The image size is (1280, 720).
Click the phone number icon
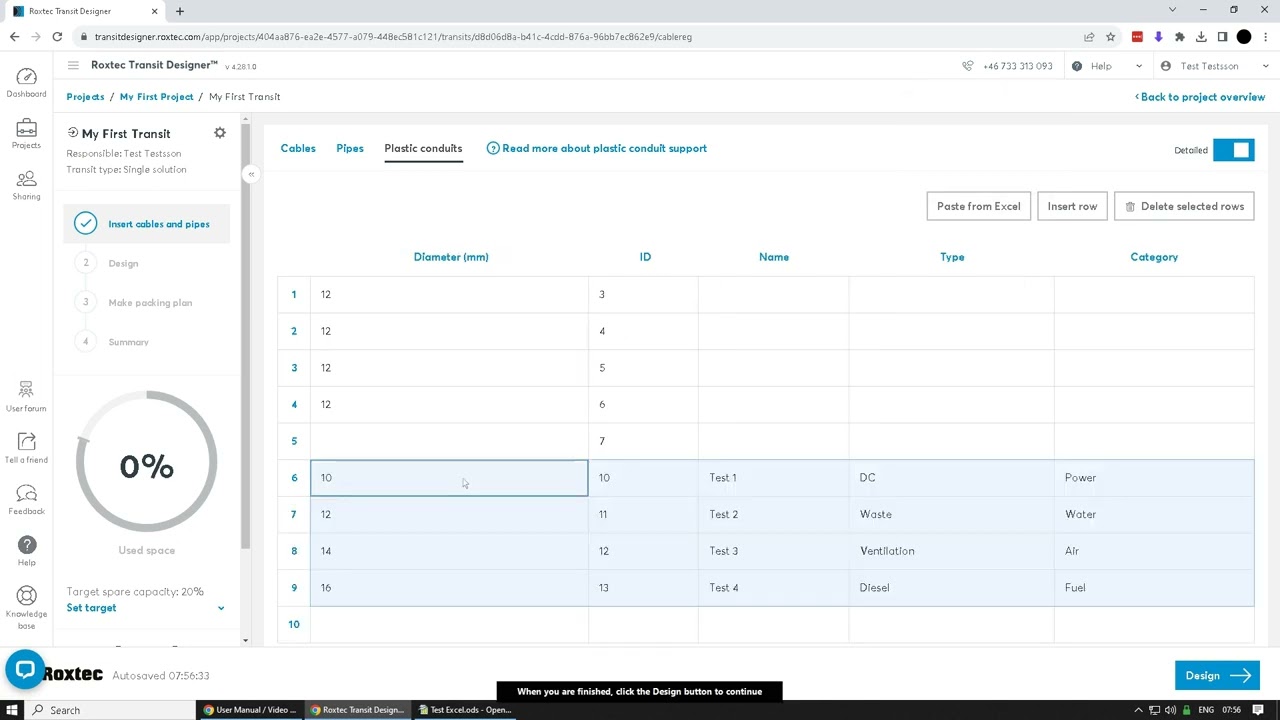coord(968,66)
